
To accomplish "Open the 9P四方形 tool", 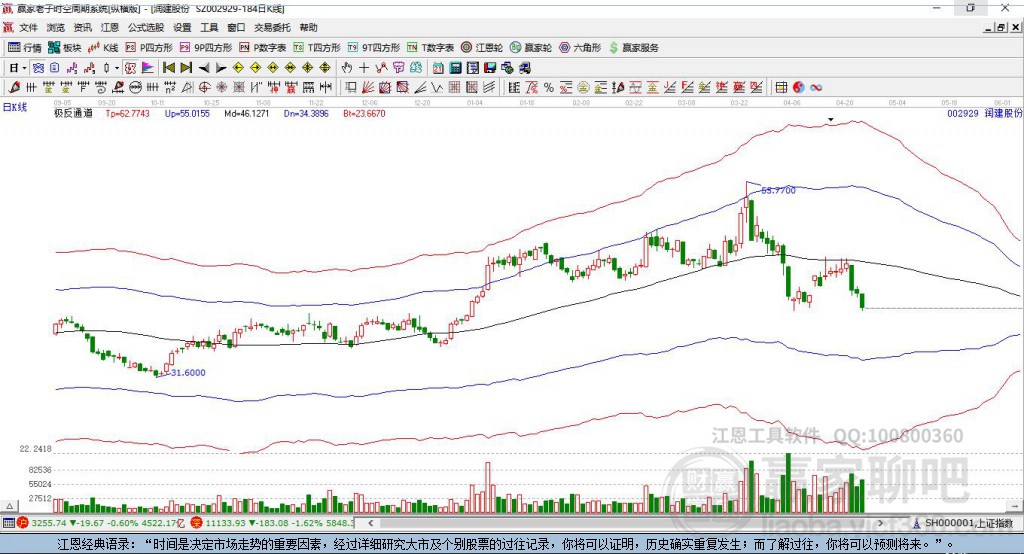I will (206, 48).
